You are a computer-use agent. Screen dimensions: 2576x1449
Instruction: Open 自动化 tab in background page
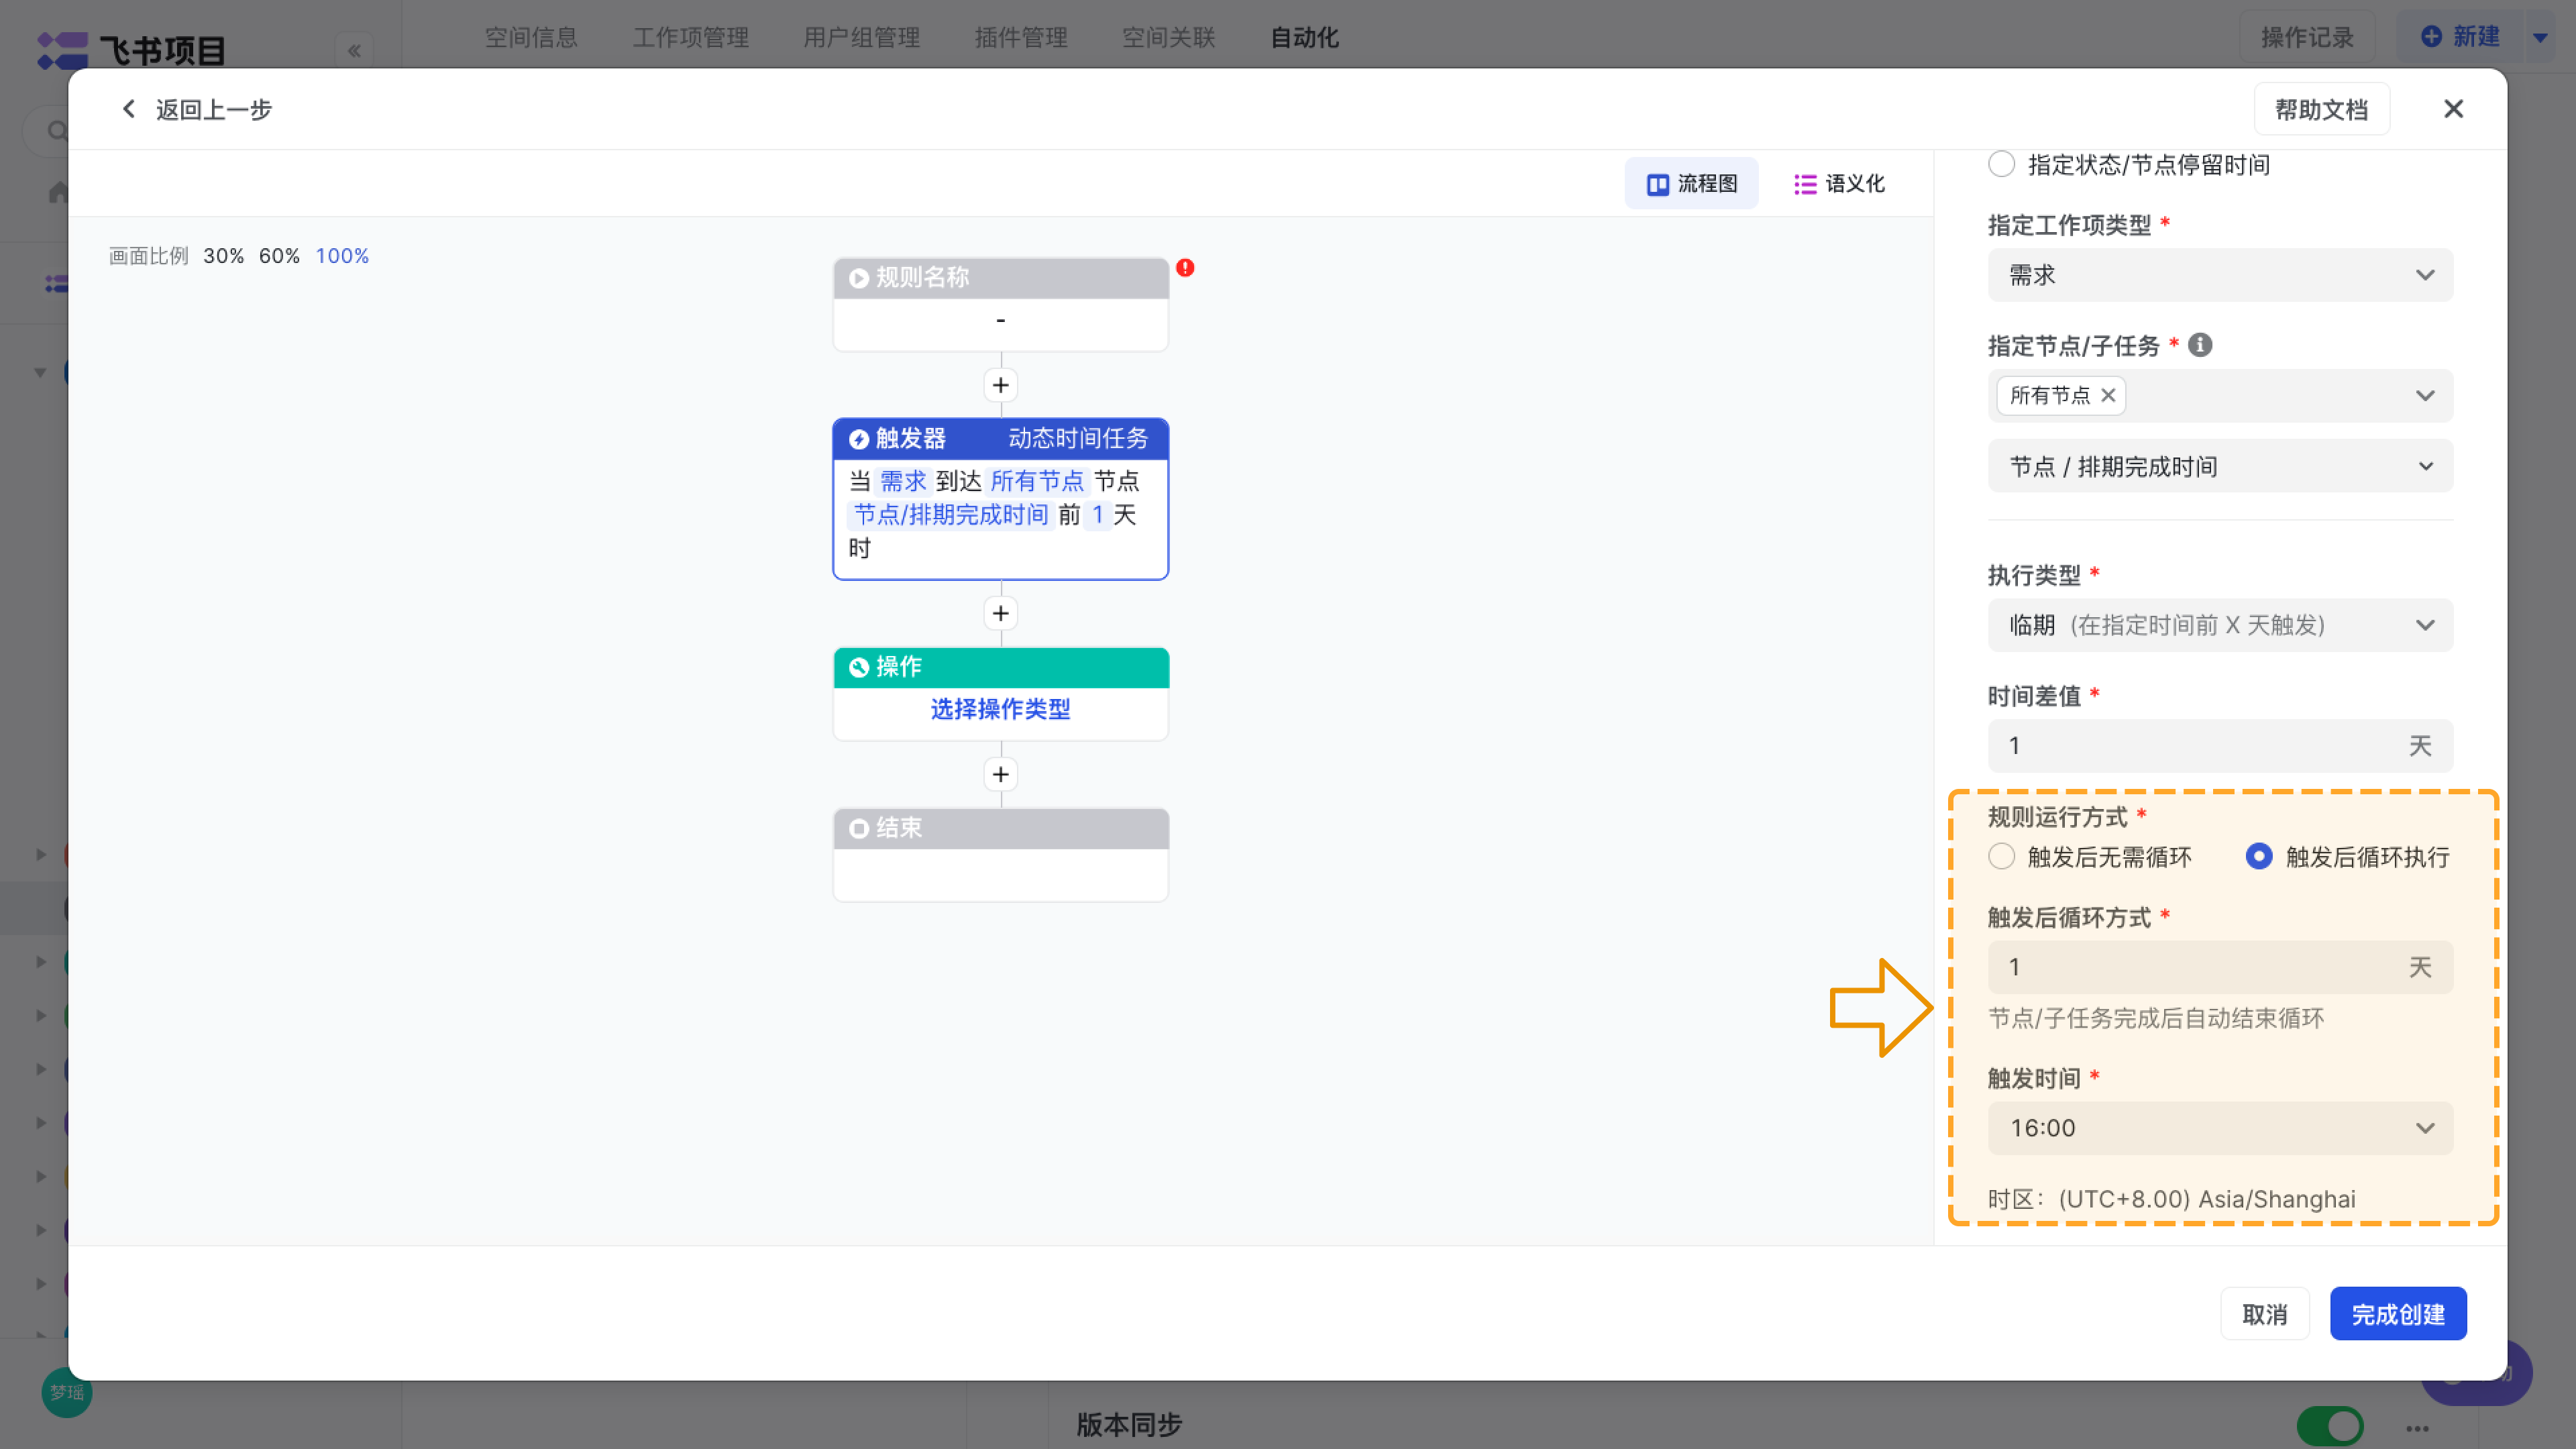[x=1305, y=37]
